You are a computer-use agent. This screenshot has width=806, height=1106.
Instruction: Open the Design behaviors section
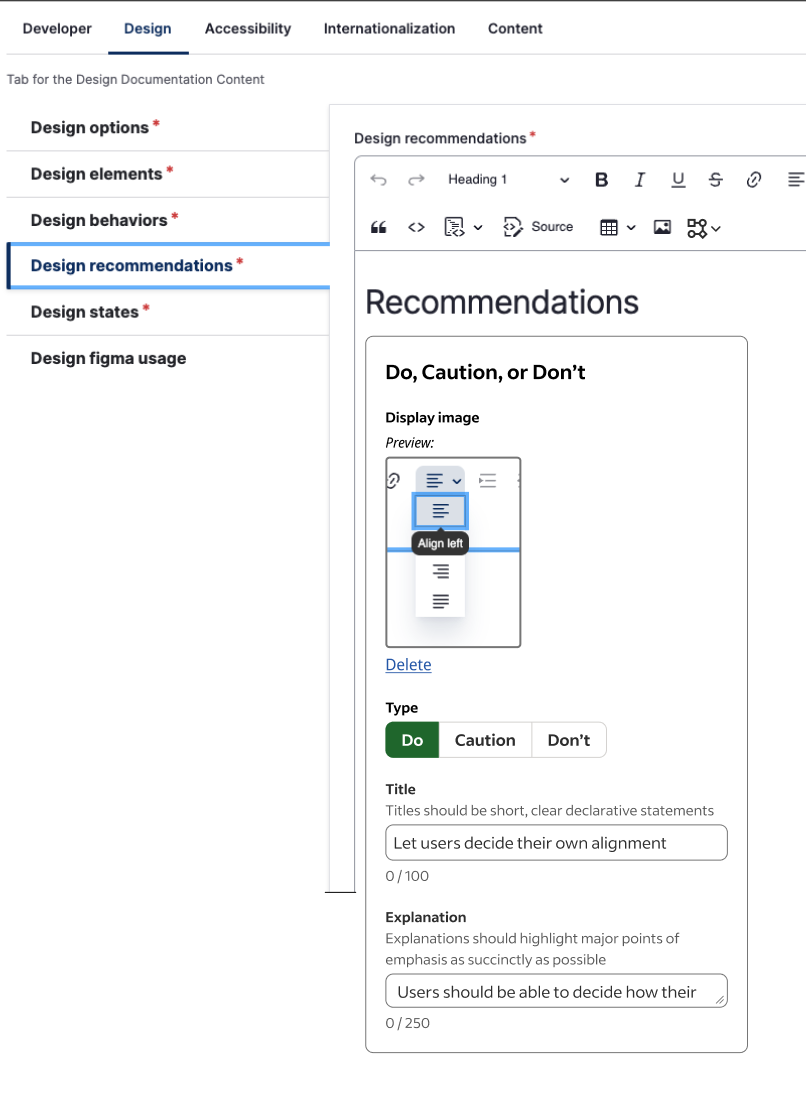(168, 220)
